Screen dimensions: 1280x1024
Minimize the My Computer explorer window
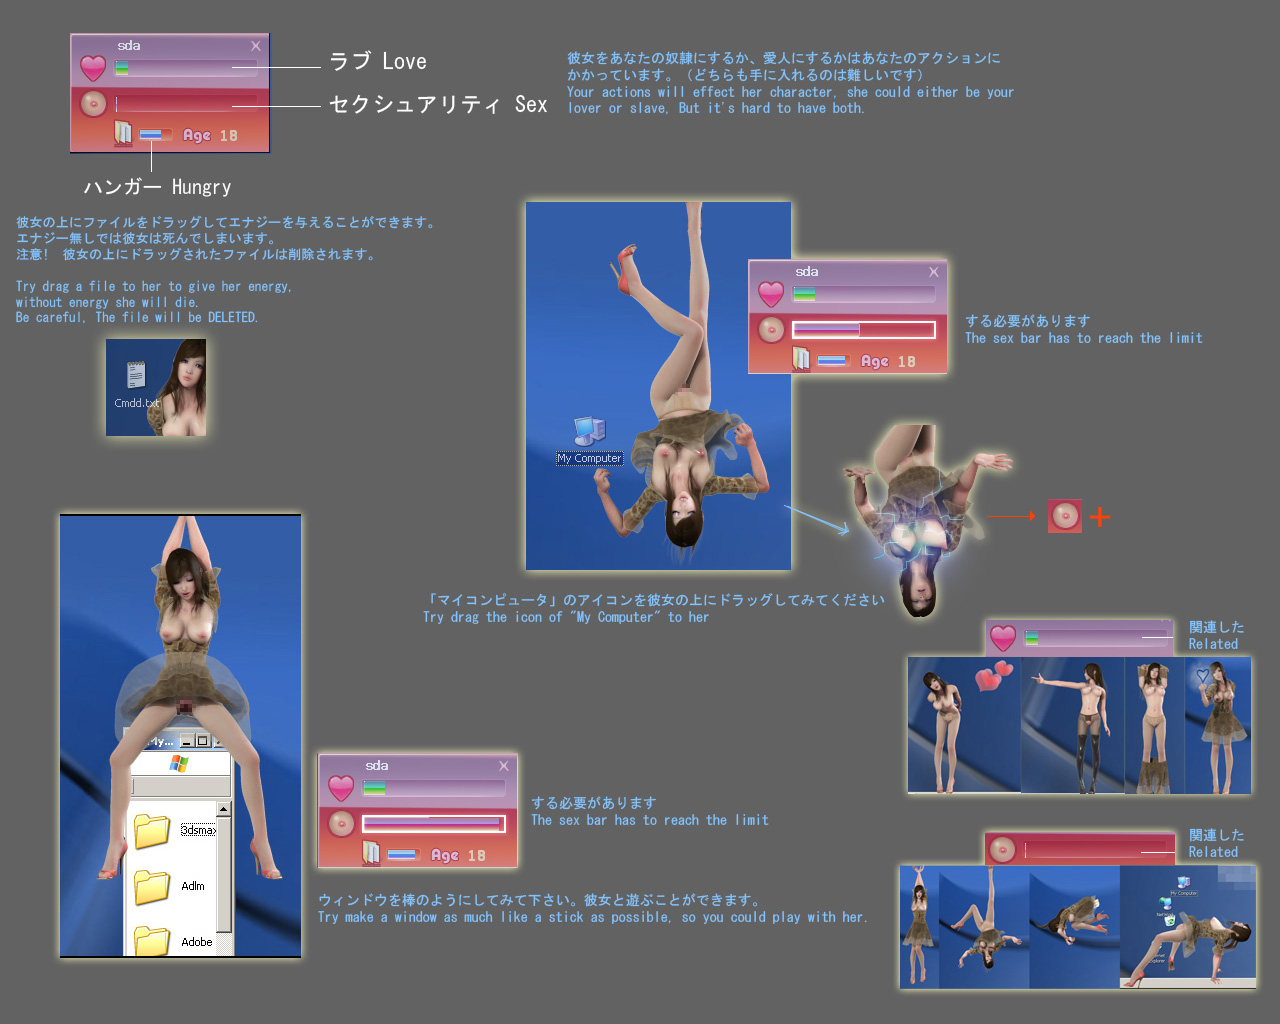187,743
